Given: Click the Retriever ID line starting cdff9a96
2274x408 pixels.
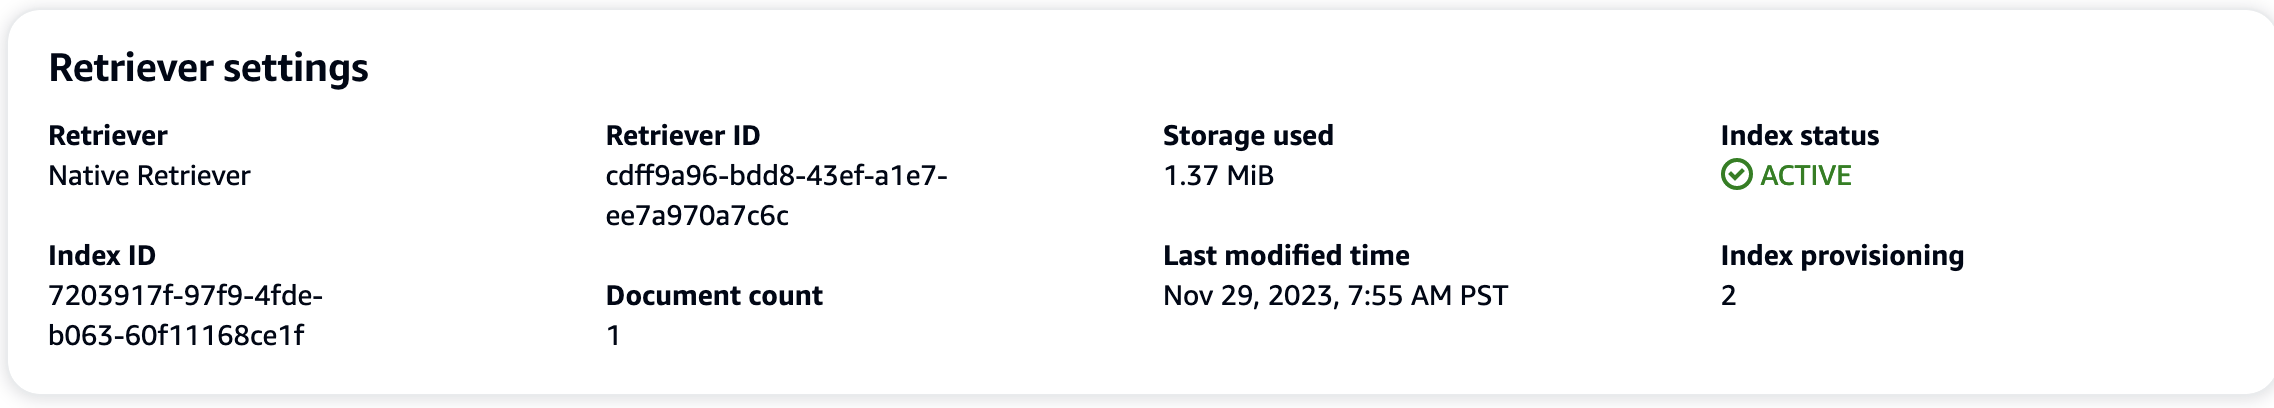Looking at the screenshot, I should tap(776, 175).
